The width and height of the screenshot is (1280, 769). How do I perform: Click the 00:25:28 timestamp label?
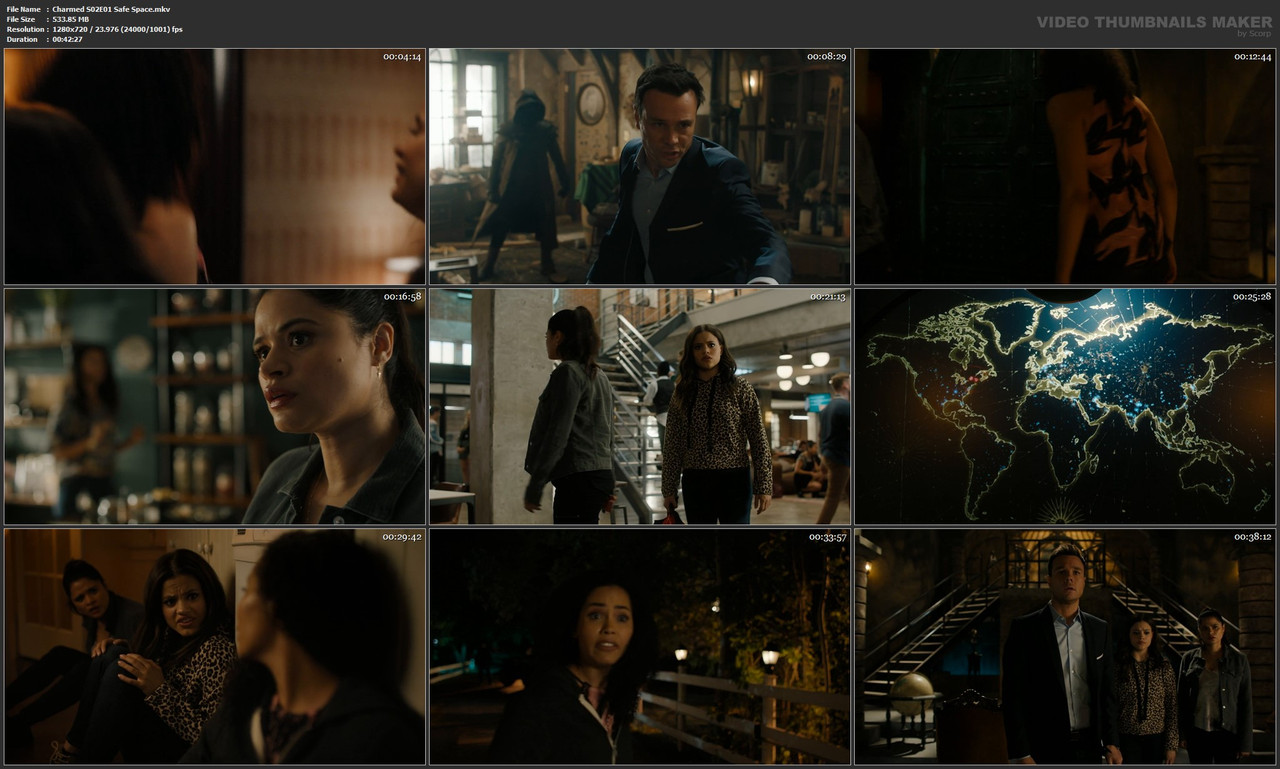pyautogui.click(x=1252, y=297)
